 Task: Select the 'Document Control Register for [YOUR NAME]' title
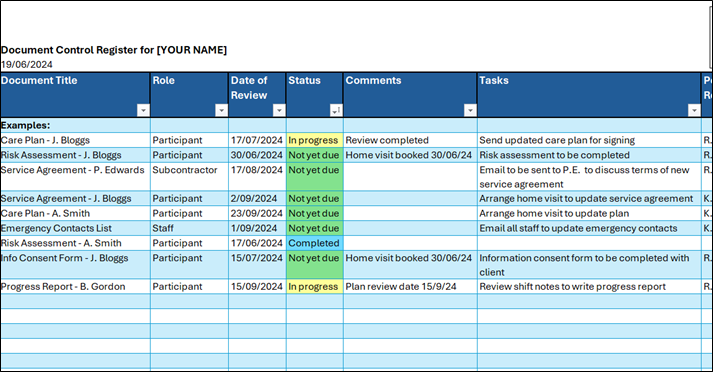[114, 50]
